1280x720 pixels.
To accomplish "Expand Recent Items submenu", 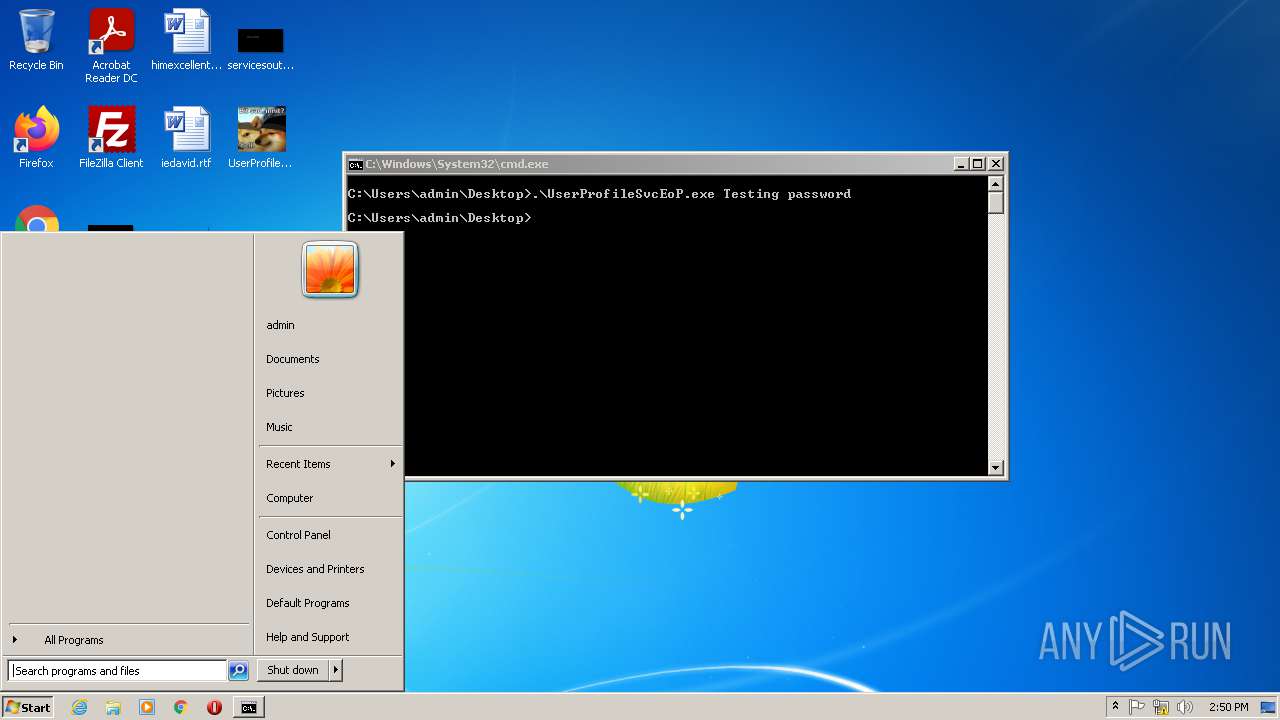I will coord(330,464).
